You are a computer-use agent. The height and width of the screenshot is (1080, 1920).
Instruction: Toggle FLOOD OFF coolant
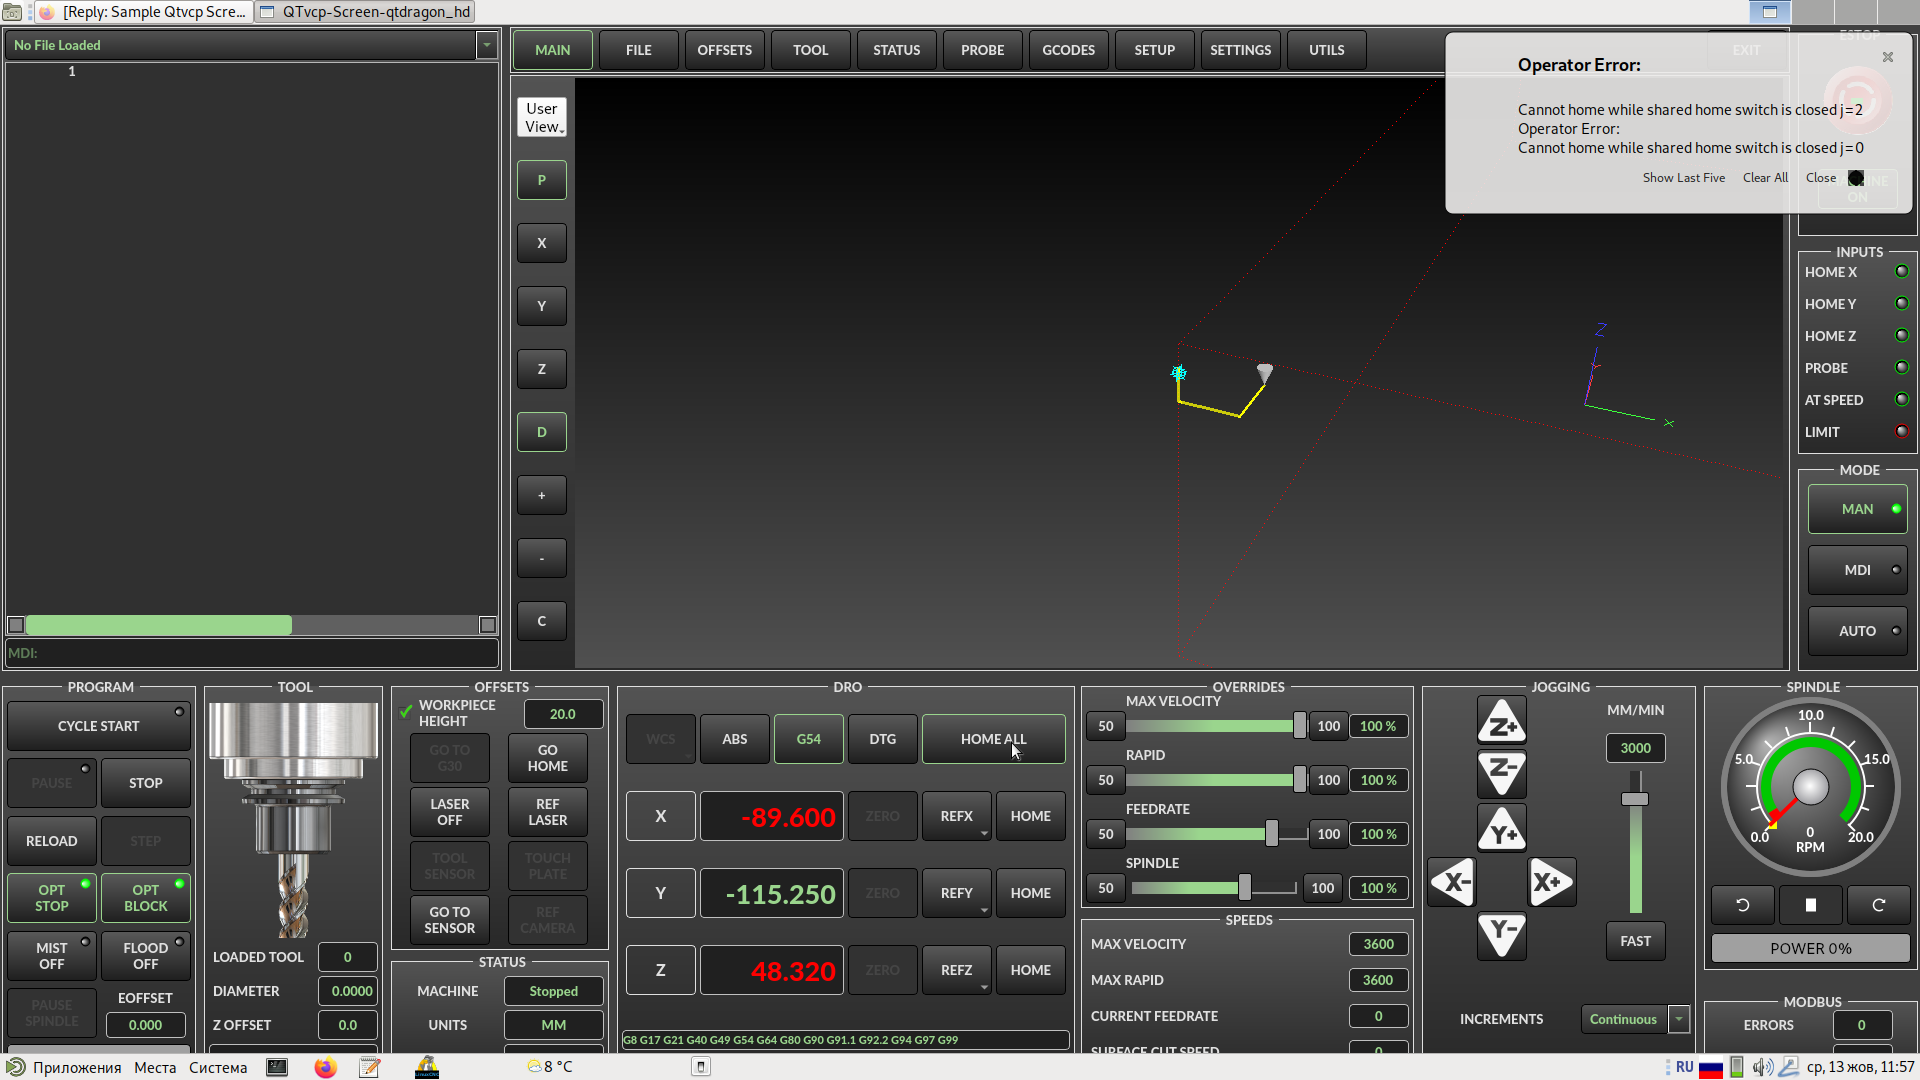click(146, 956)
